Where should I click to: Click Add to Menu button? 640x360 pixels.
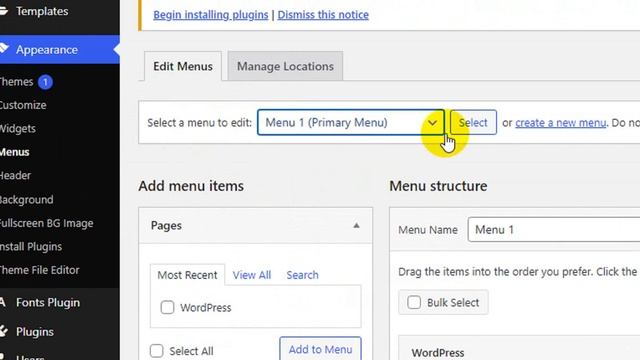[x=320, y=349]
